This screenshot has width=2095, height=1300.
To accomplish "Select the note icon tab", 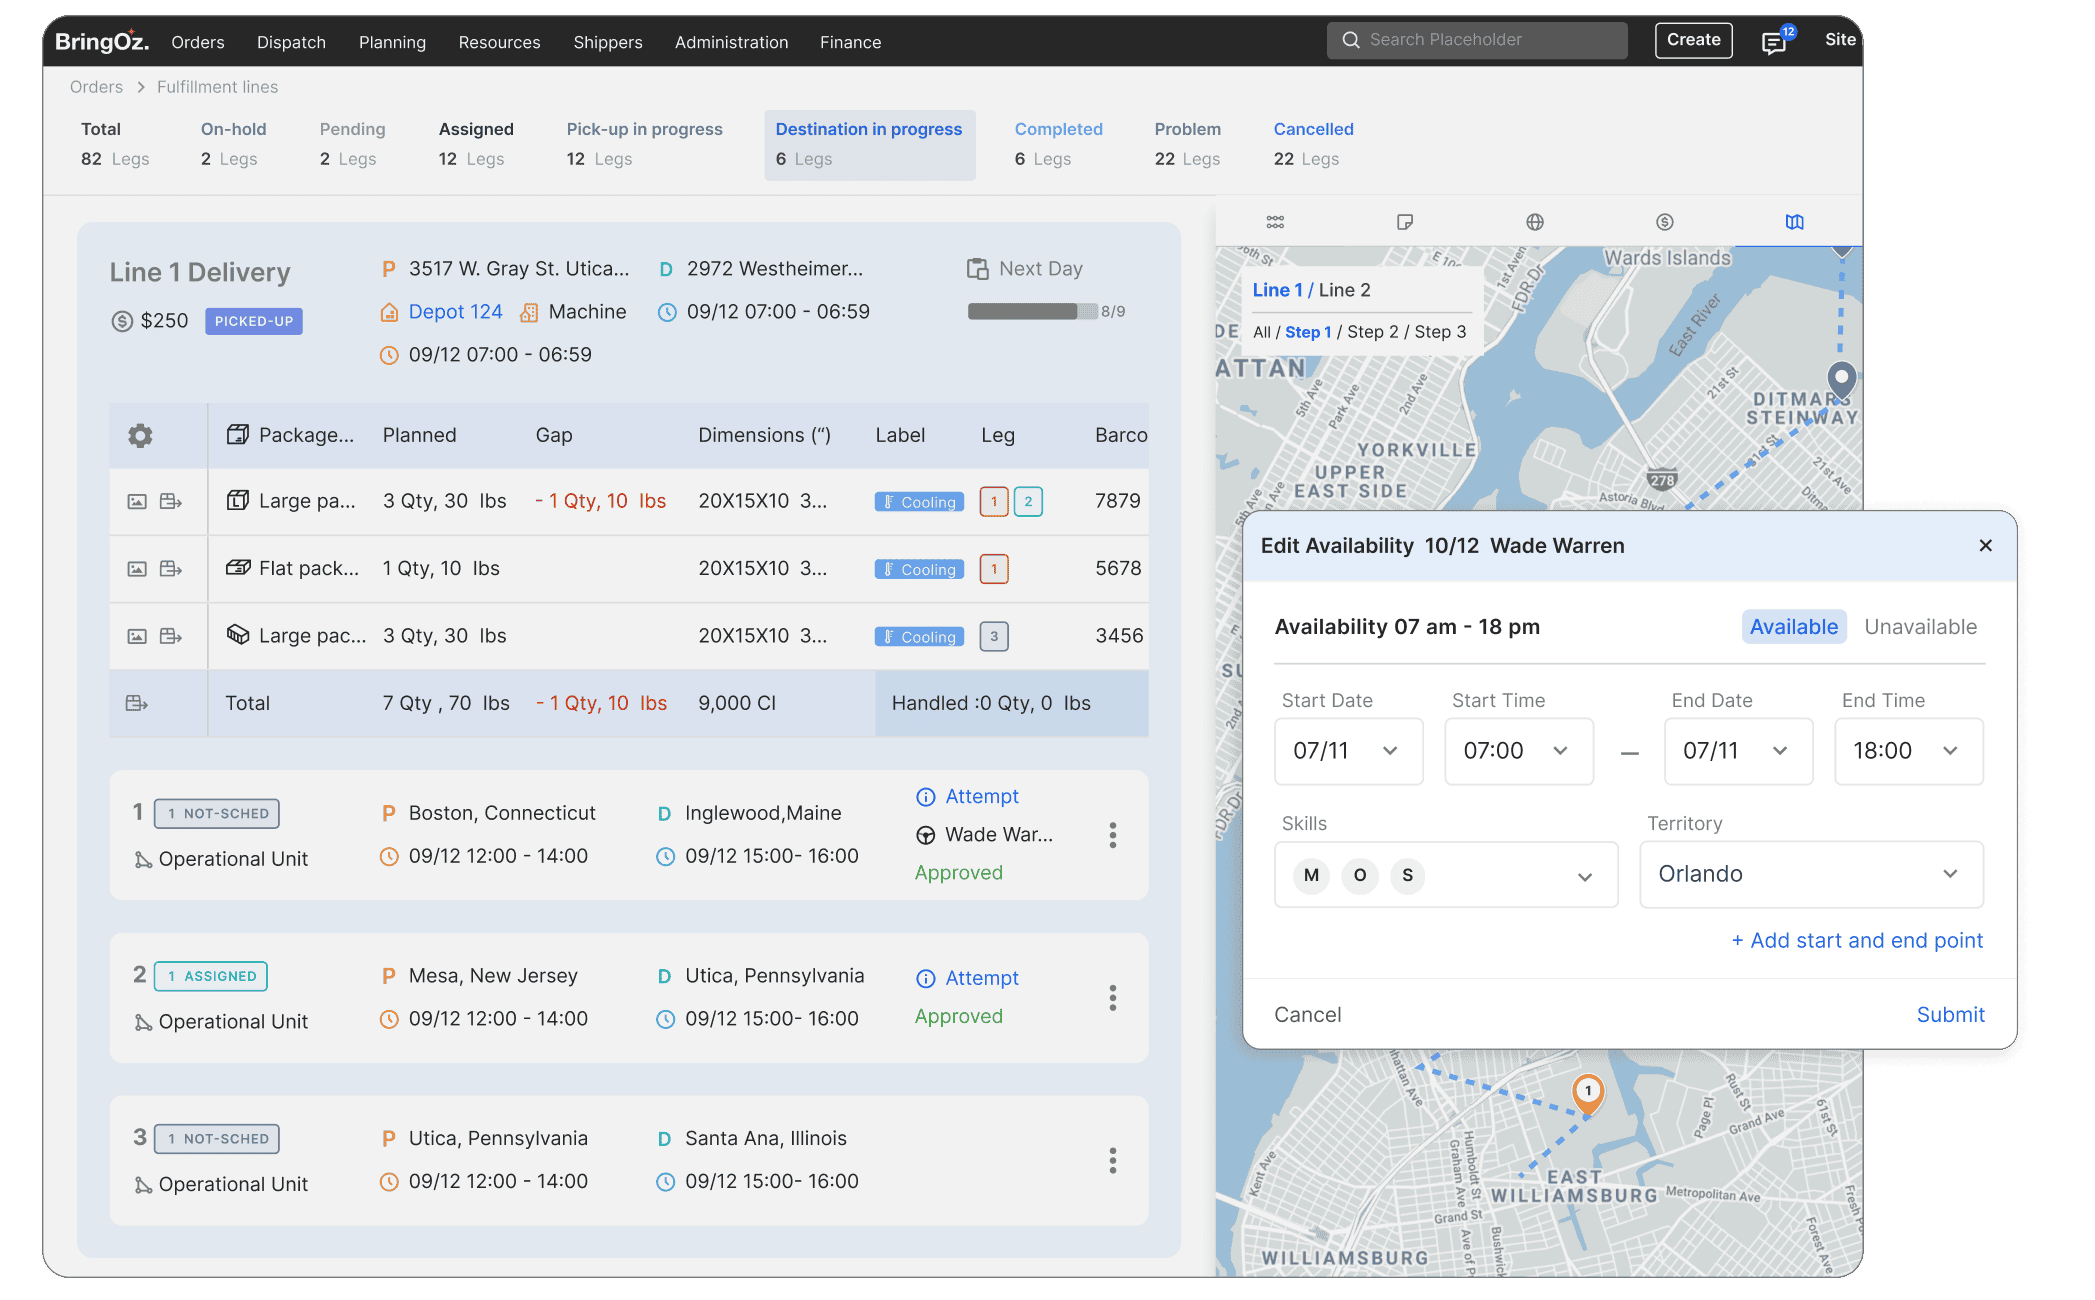I will click(x=1405, y=222).
